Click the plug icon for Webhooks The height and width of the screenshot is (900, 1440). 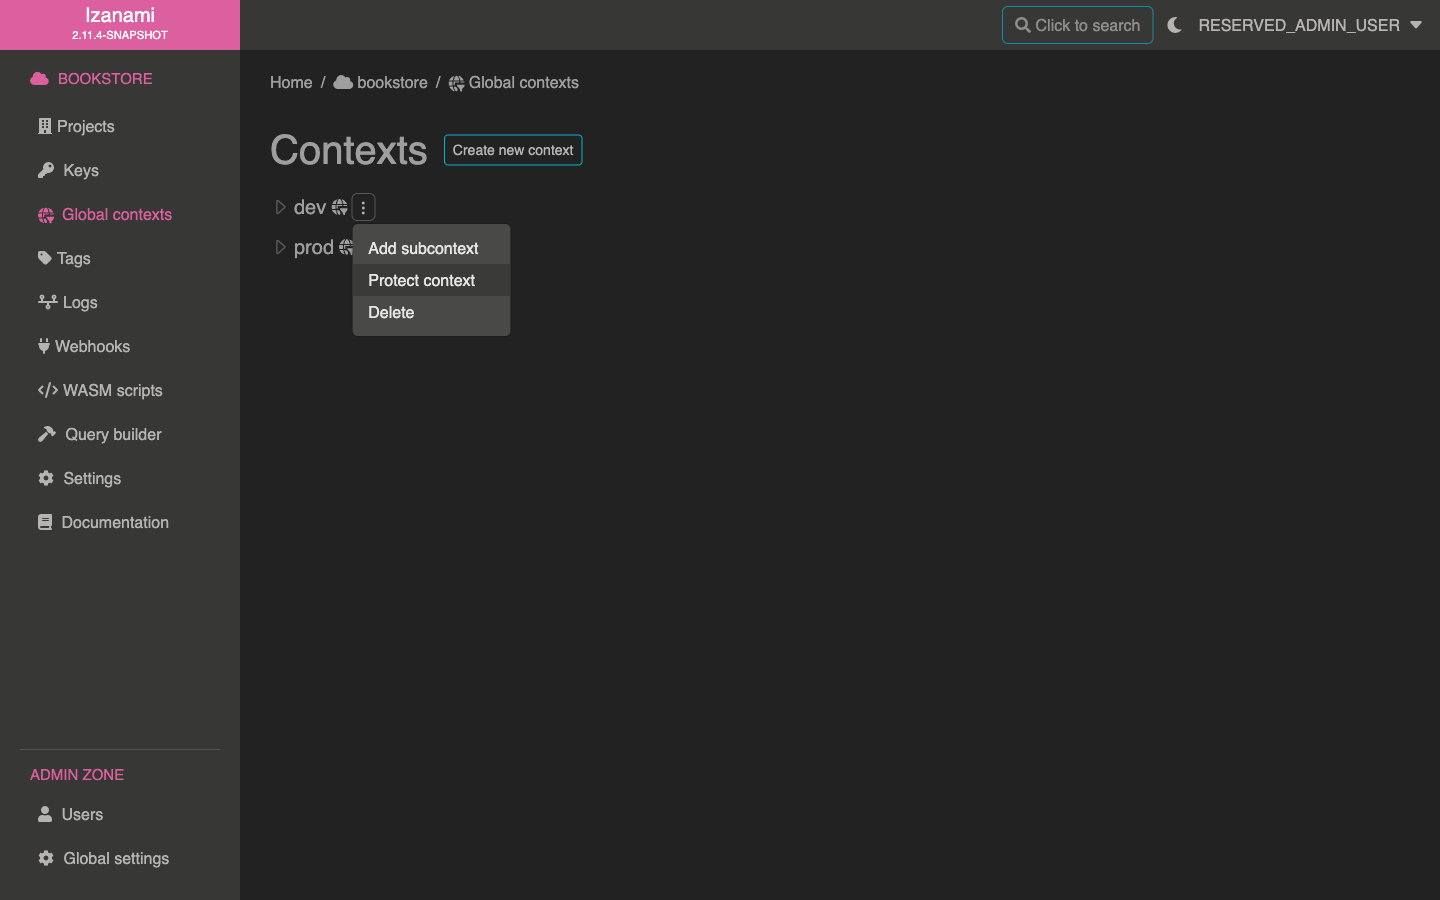44,346
